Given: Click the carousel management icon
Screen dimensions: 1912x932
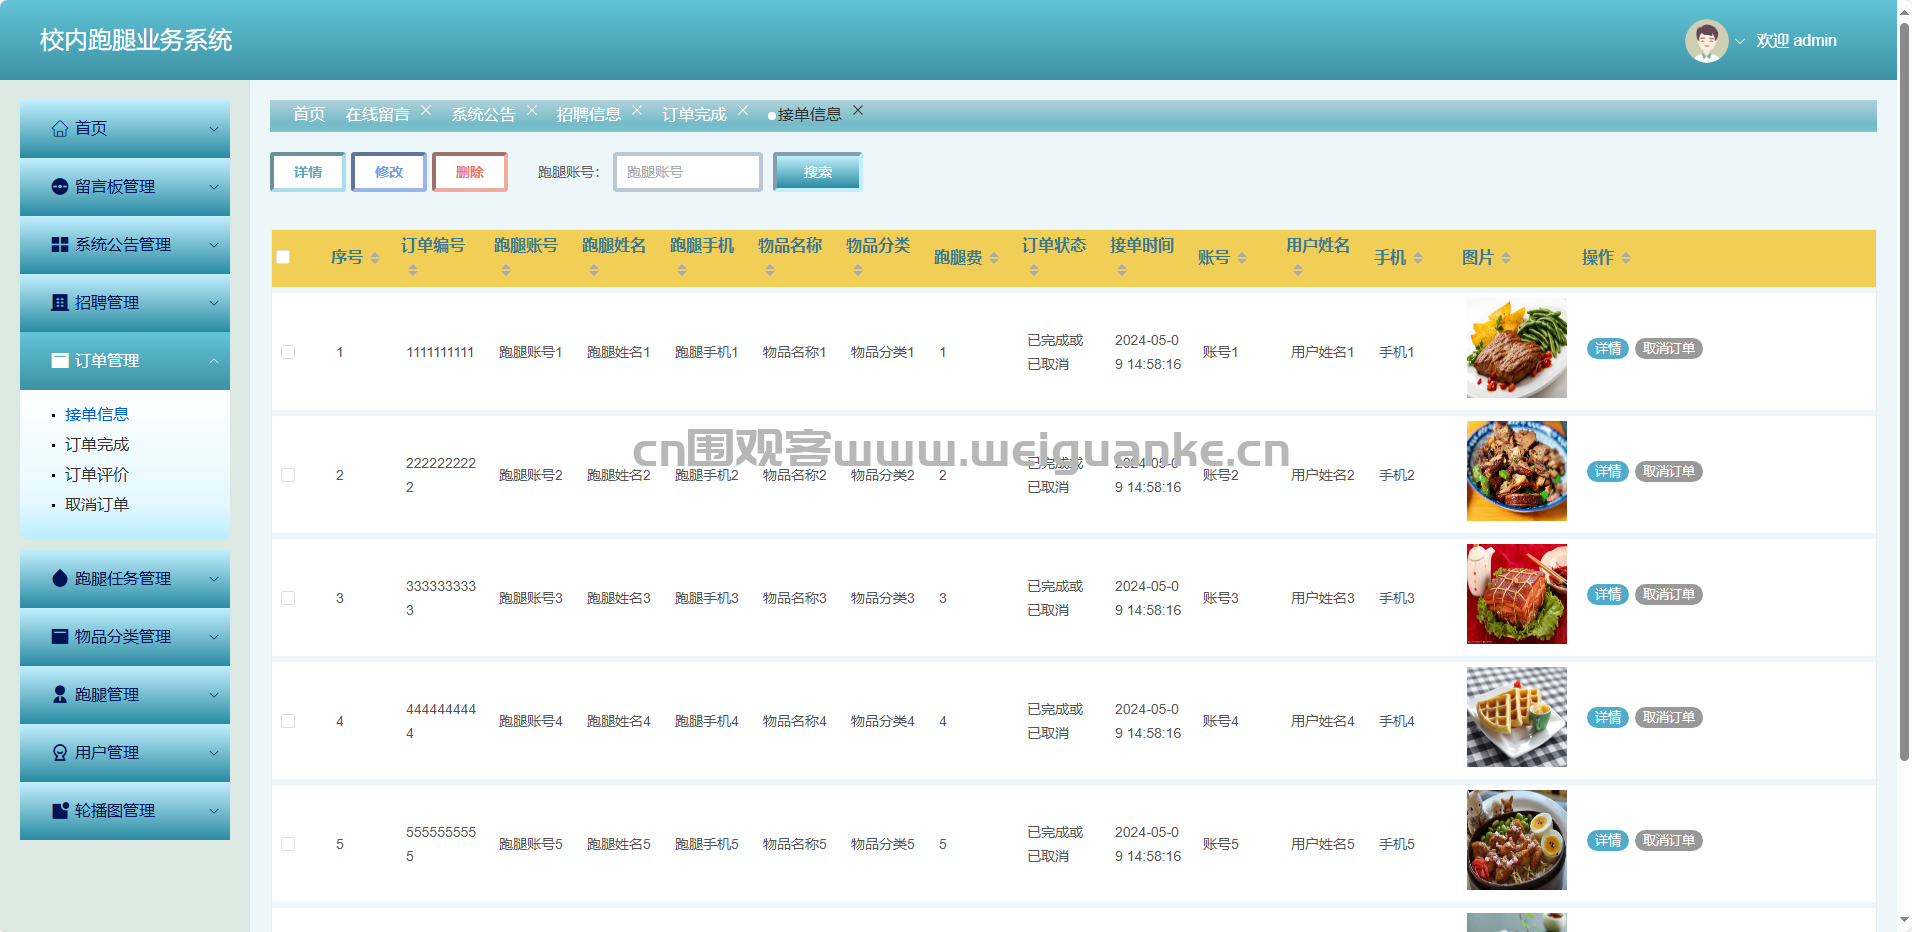Looking at the screenshot, I should pos(60,811).
